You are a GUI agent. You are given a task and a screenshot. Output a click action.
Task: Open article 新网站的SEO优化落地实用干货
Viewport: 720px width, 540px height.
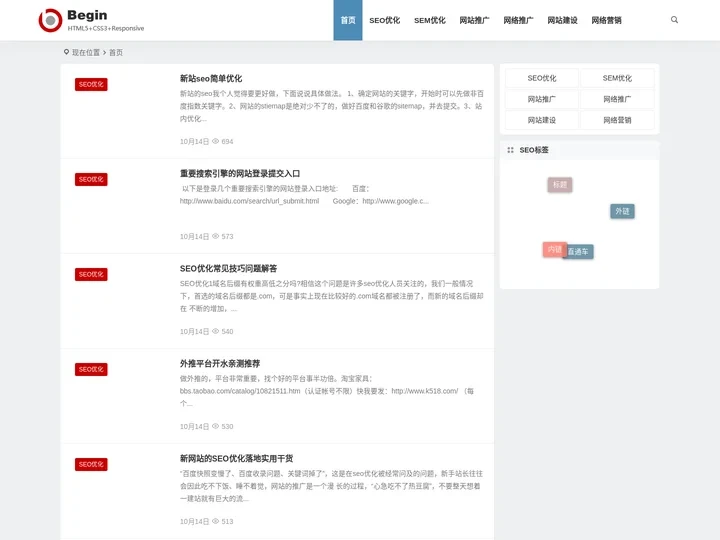[x=236, y=458]
